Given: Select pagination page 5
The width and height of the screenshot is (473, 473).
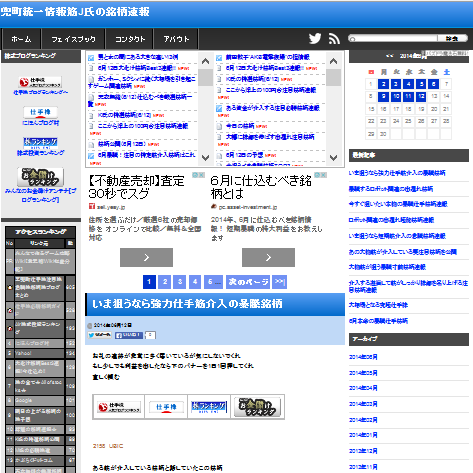Looking at the screenshot, I should click(x=214, y=282).
